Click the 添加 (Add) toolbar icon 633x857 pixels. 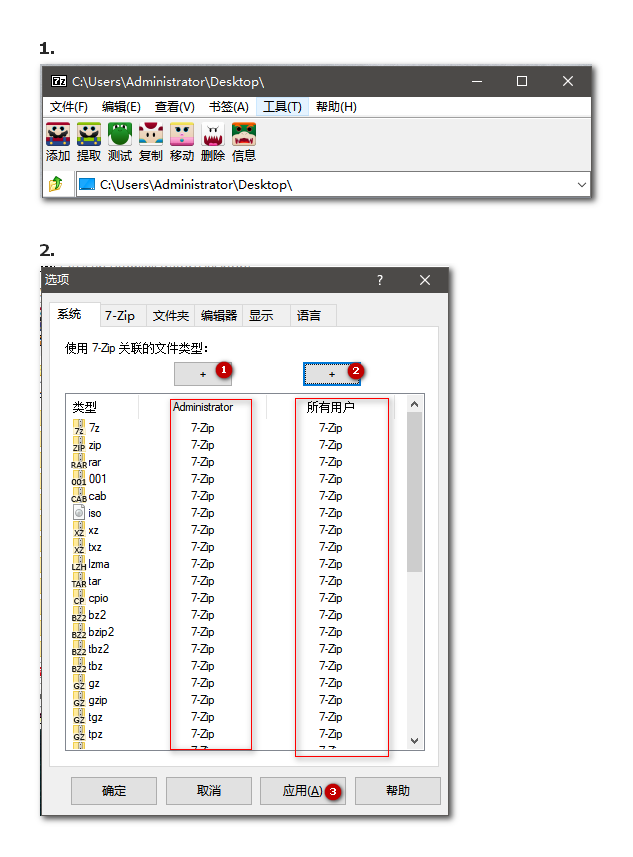tap(57, 142)
